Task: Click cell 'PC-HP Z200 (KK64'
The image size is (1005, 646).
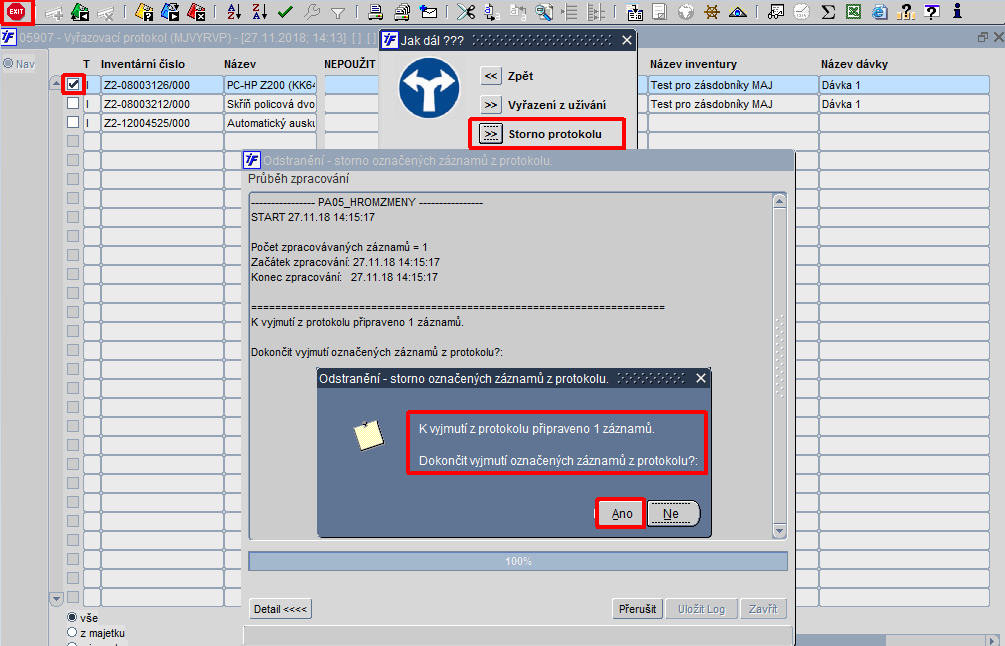Action: coord(270,85)
